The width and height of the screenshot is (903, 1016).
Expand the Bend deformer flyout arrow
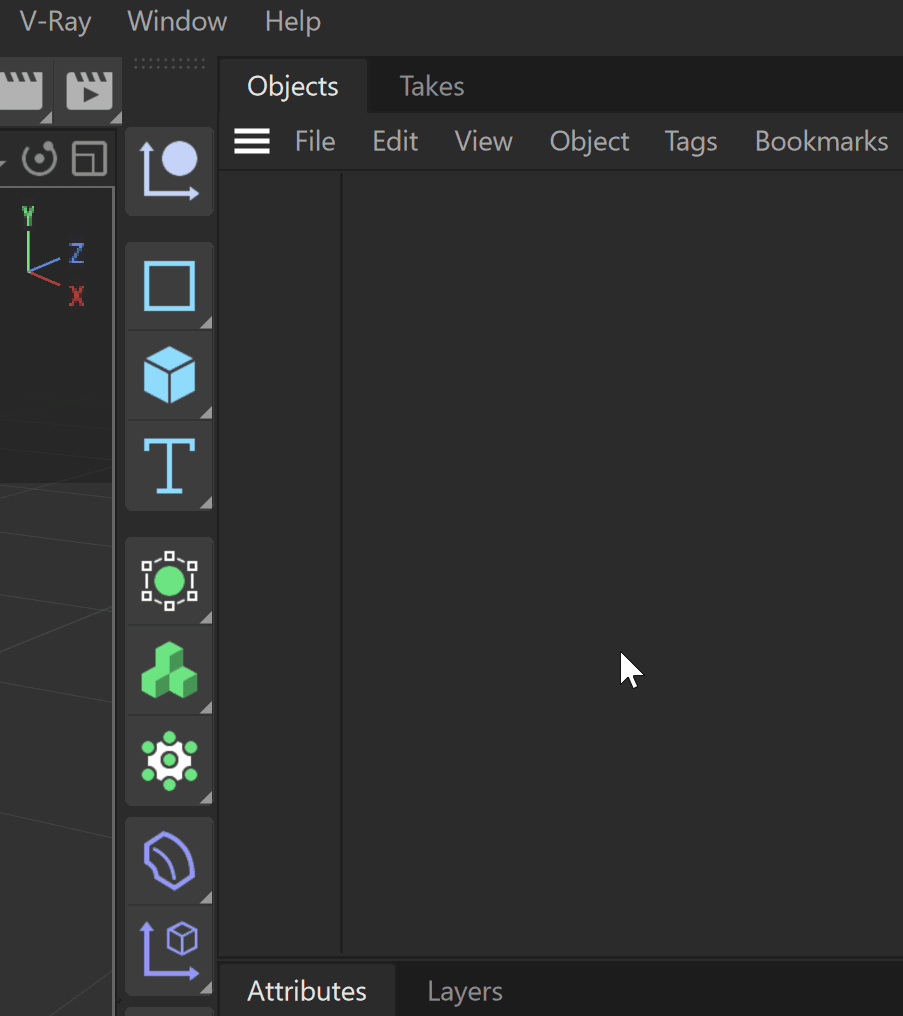pyautogui.click(x=206, y=897)
